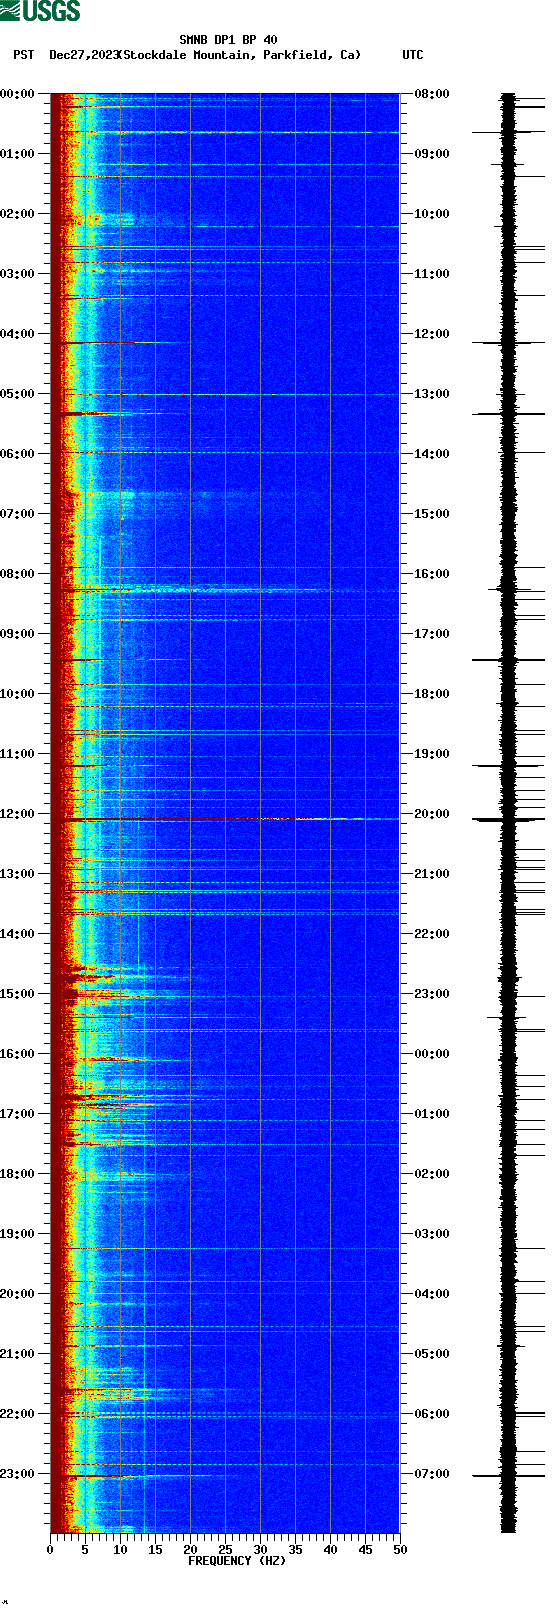Click the 07:00 UTC time label

(x=431, y=1474)
